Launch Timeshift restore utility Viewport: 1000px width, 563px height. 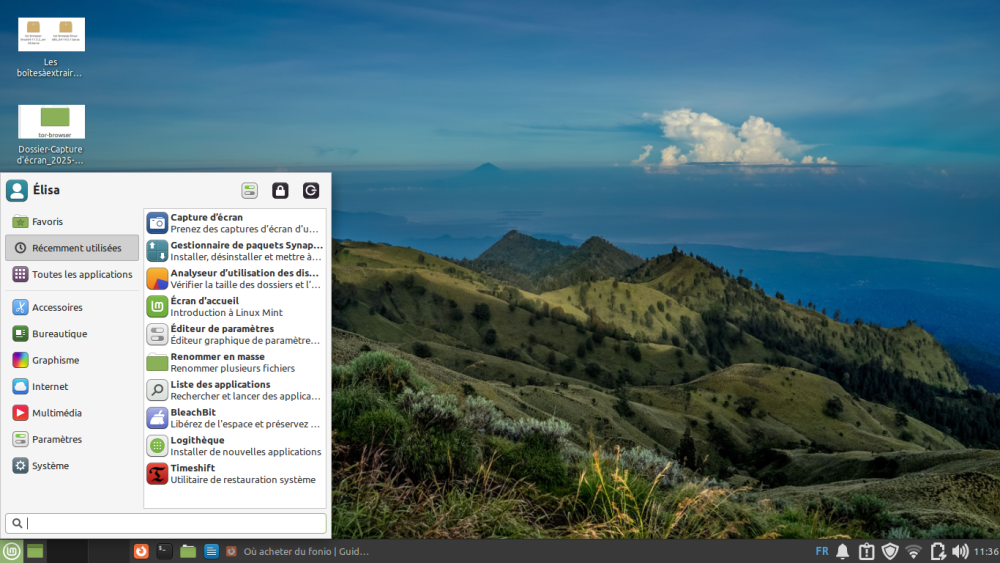(235, 474)
